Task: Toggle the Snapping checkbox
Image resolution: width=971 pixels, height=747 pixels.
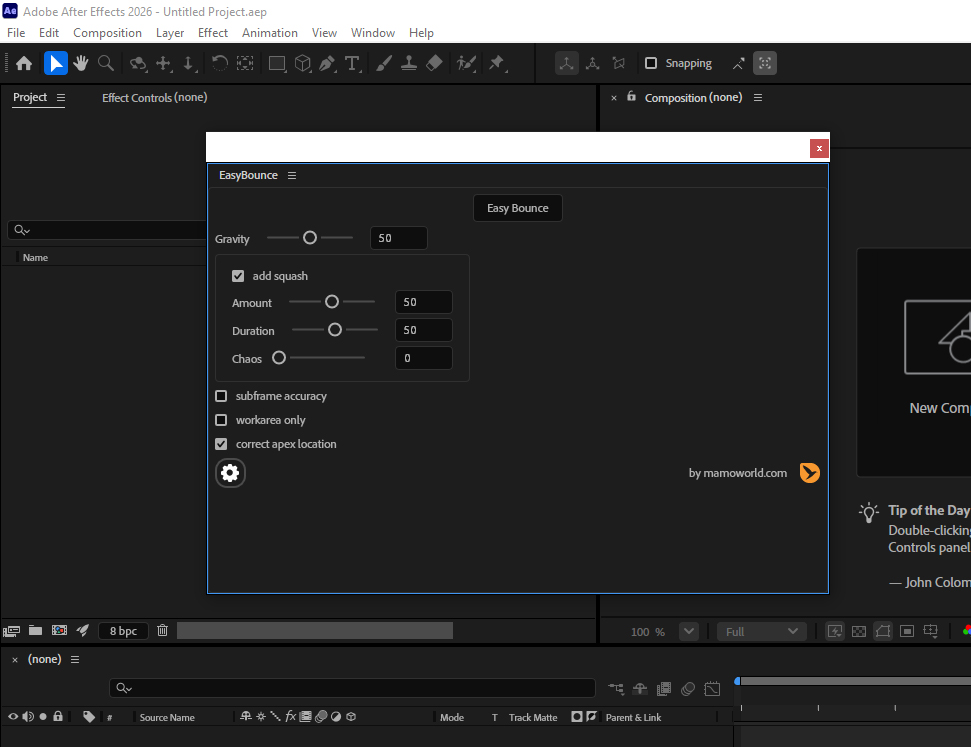Action: click(x=651, y=63)
